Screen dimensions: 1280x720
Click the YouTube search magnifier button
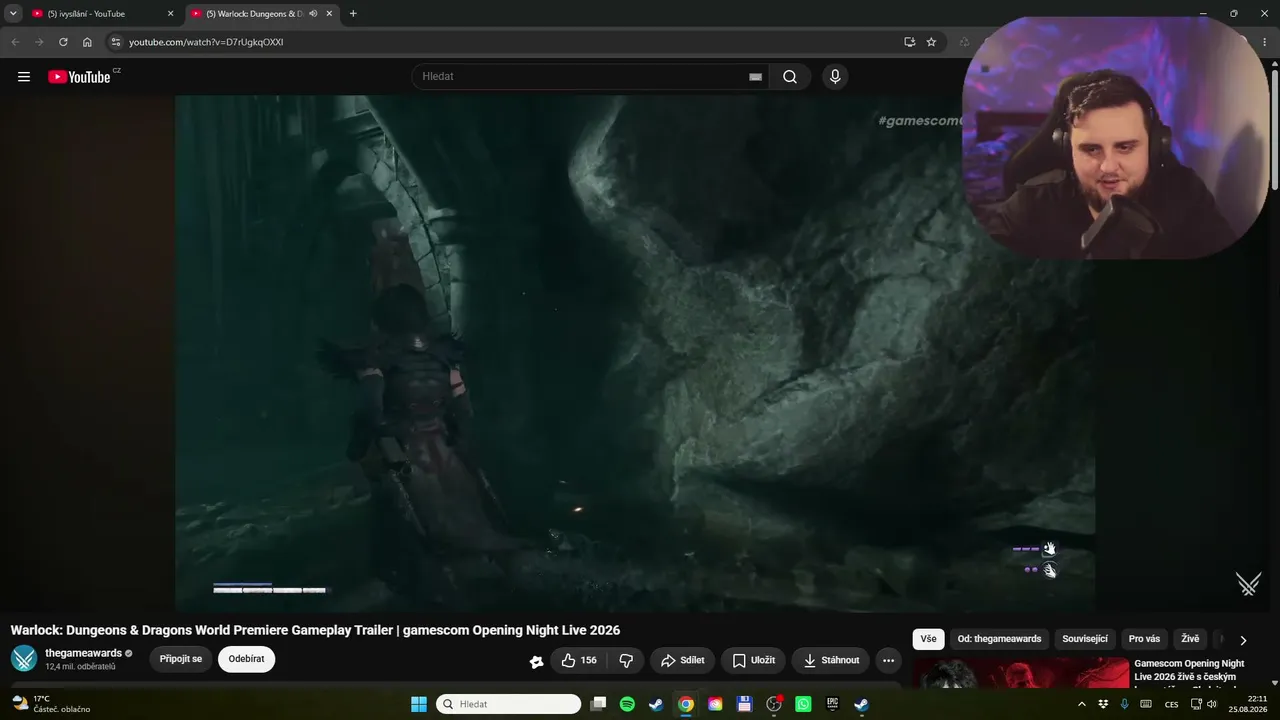(x=790, y=77)
